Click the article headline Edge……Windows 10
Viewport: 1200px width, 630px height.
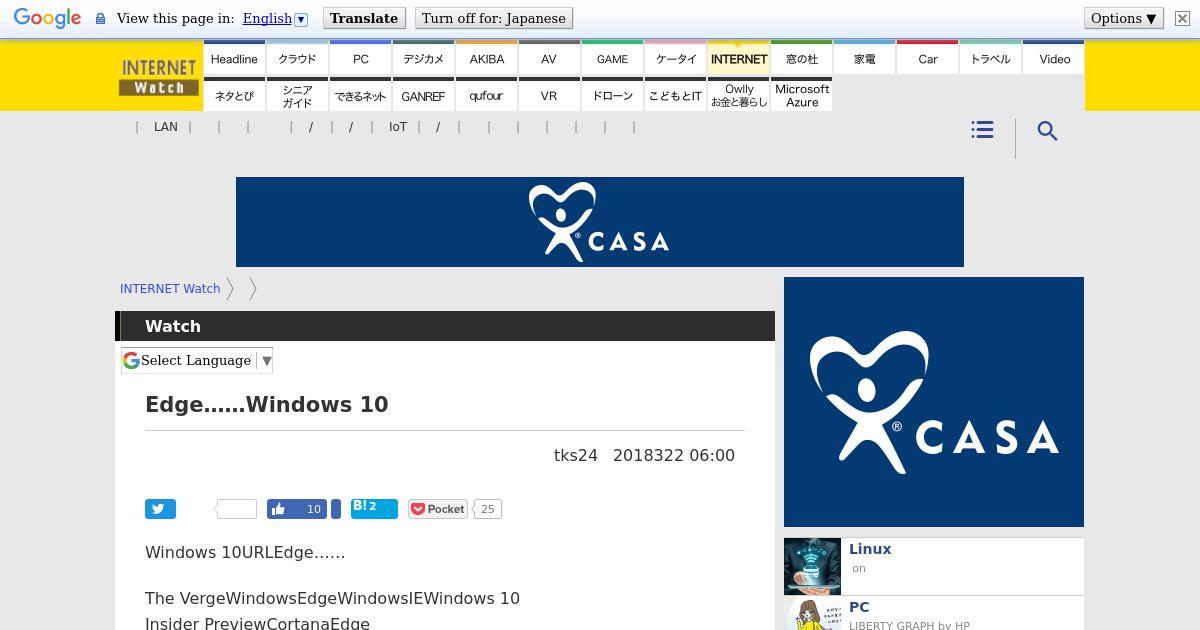(267, 404)
